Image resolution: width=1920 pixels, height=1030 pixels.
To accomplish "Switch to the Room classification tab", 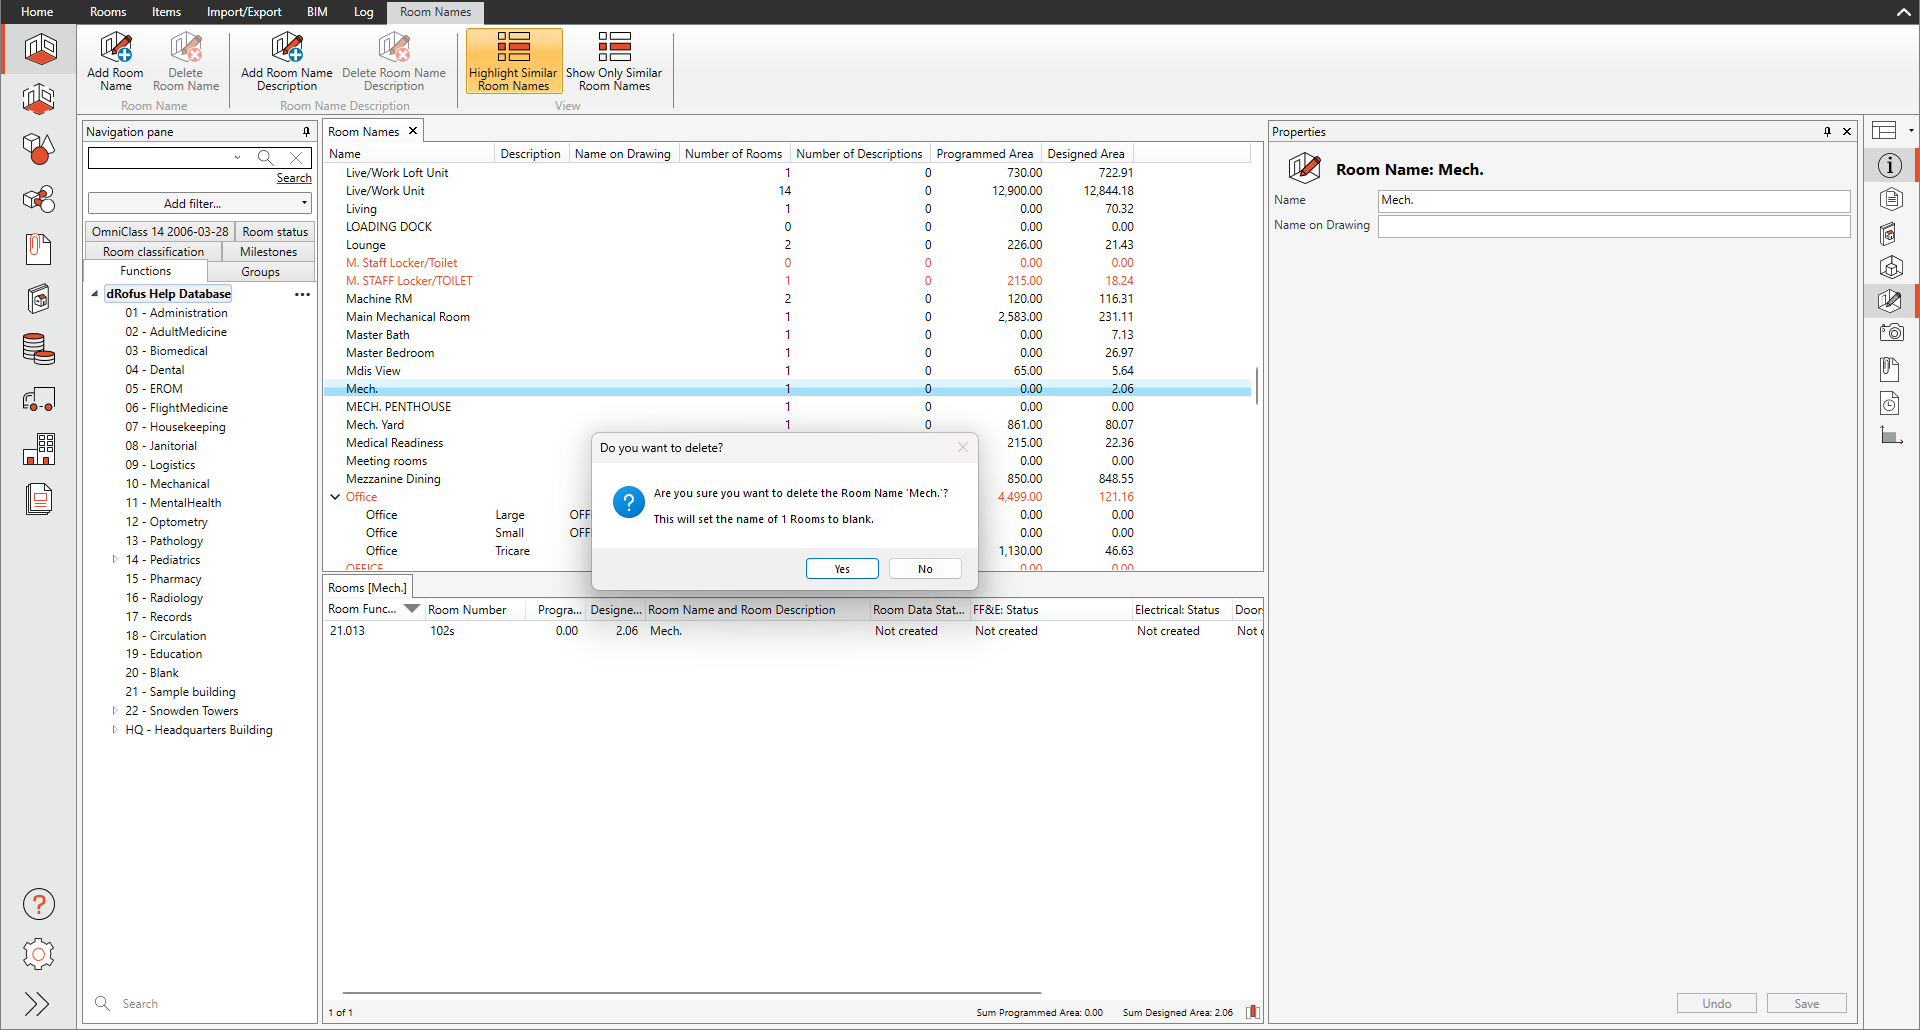I will pos(153,252).
